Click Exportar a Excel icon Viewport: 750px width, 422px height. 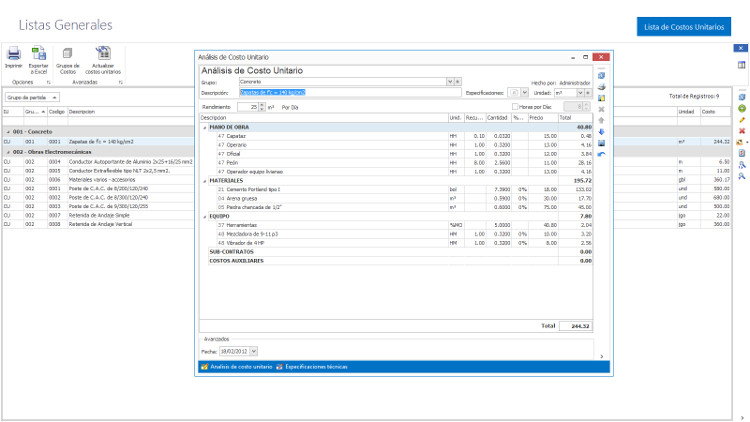tap(39, 54)
